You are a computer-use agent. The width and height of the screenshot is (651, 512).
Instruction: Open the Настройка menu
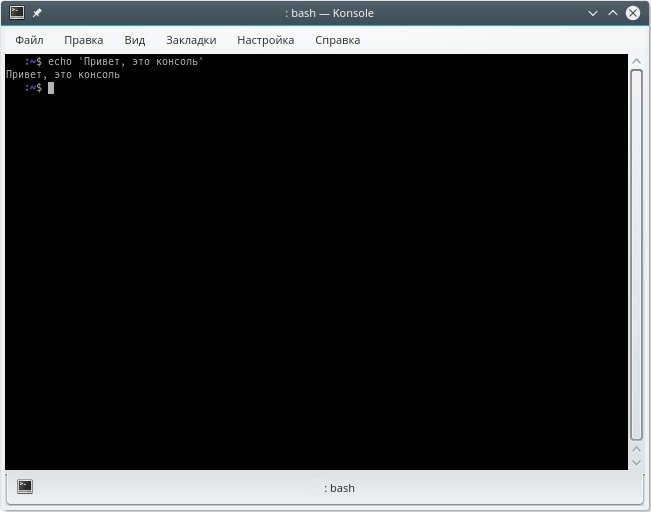265,40
